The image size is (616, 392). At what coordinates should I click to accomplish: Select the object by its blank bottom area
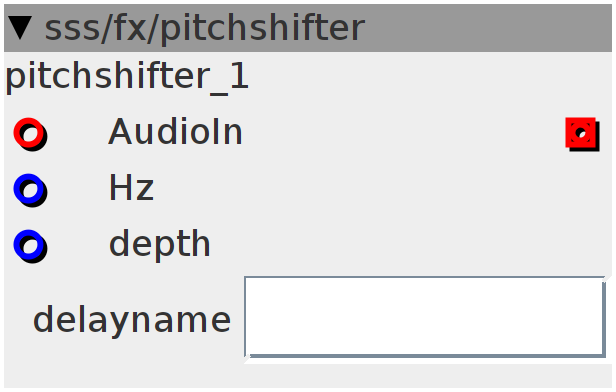click(x=308, y=376)
